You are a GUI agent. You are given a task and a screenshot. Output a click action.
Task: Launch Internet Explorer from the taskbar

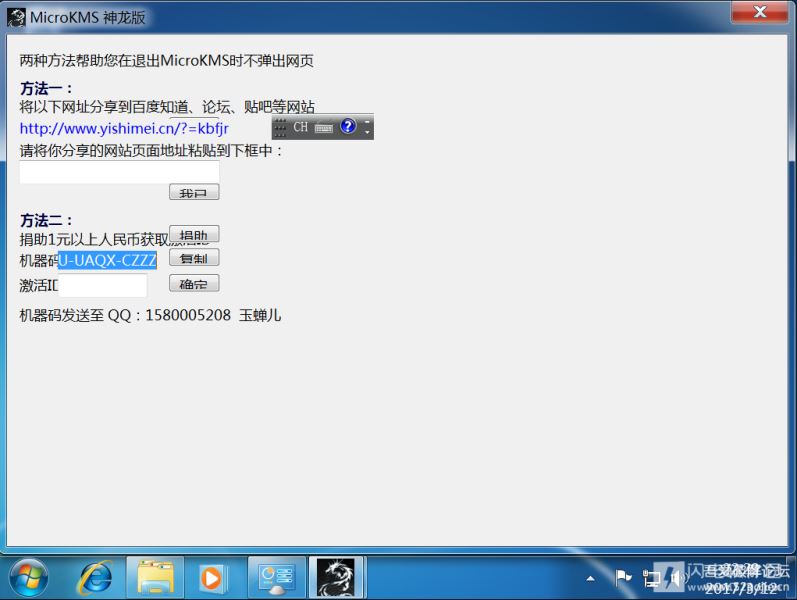(x=95, y=578)
